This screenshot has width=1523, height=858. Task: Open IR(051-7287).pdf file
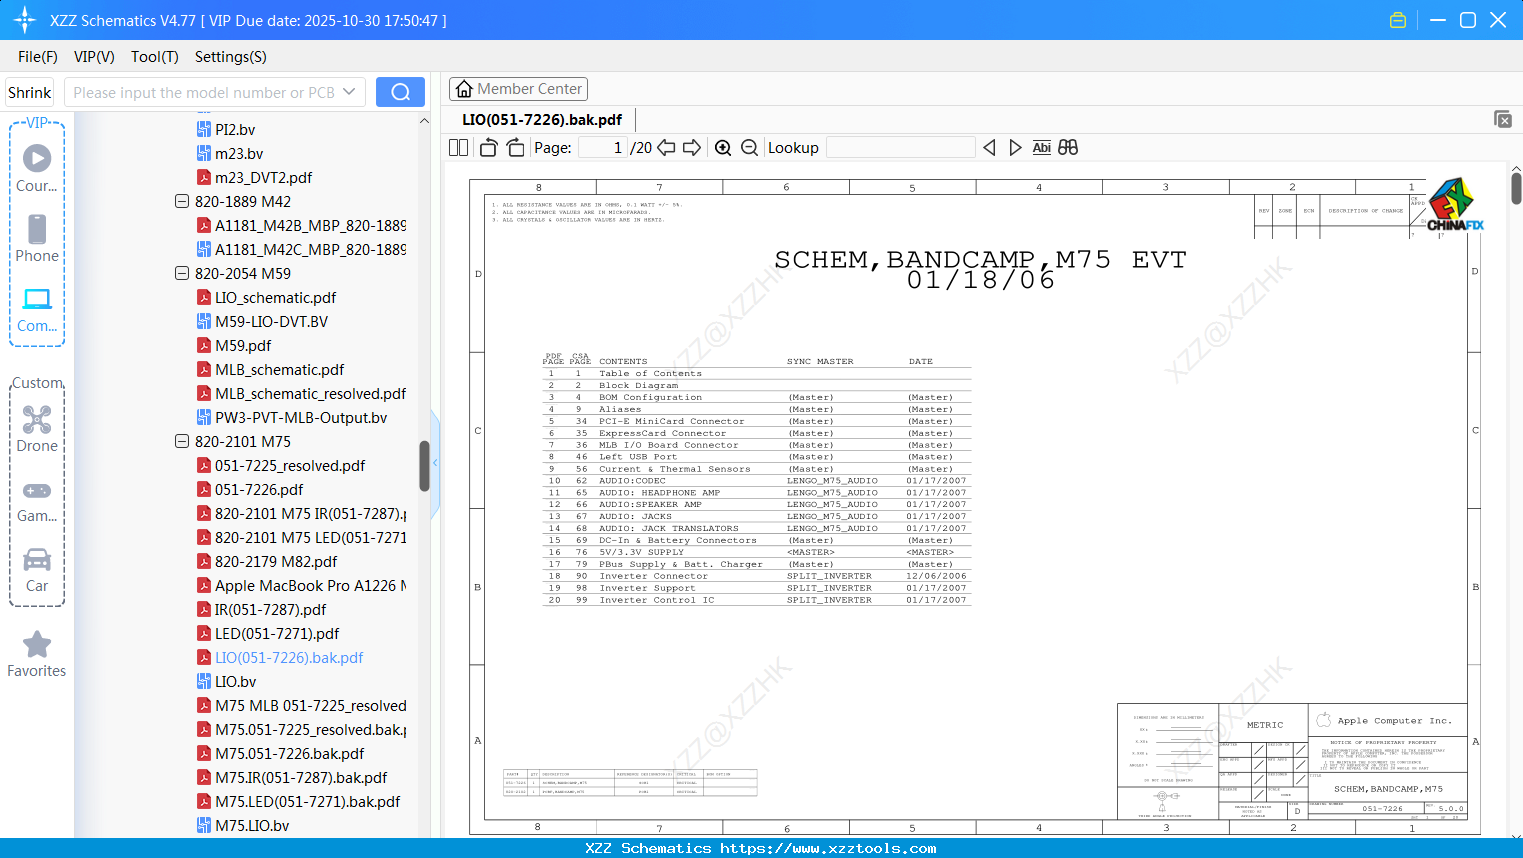pyautogui.click(x=262, y=609)
